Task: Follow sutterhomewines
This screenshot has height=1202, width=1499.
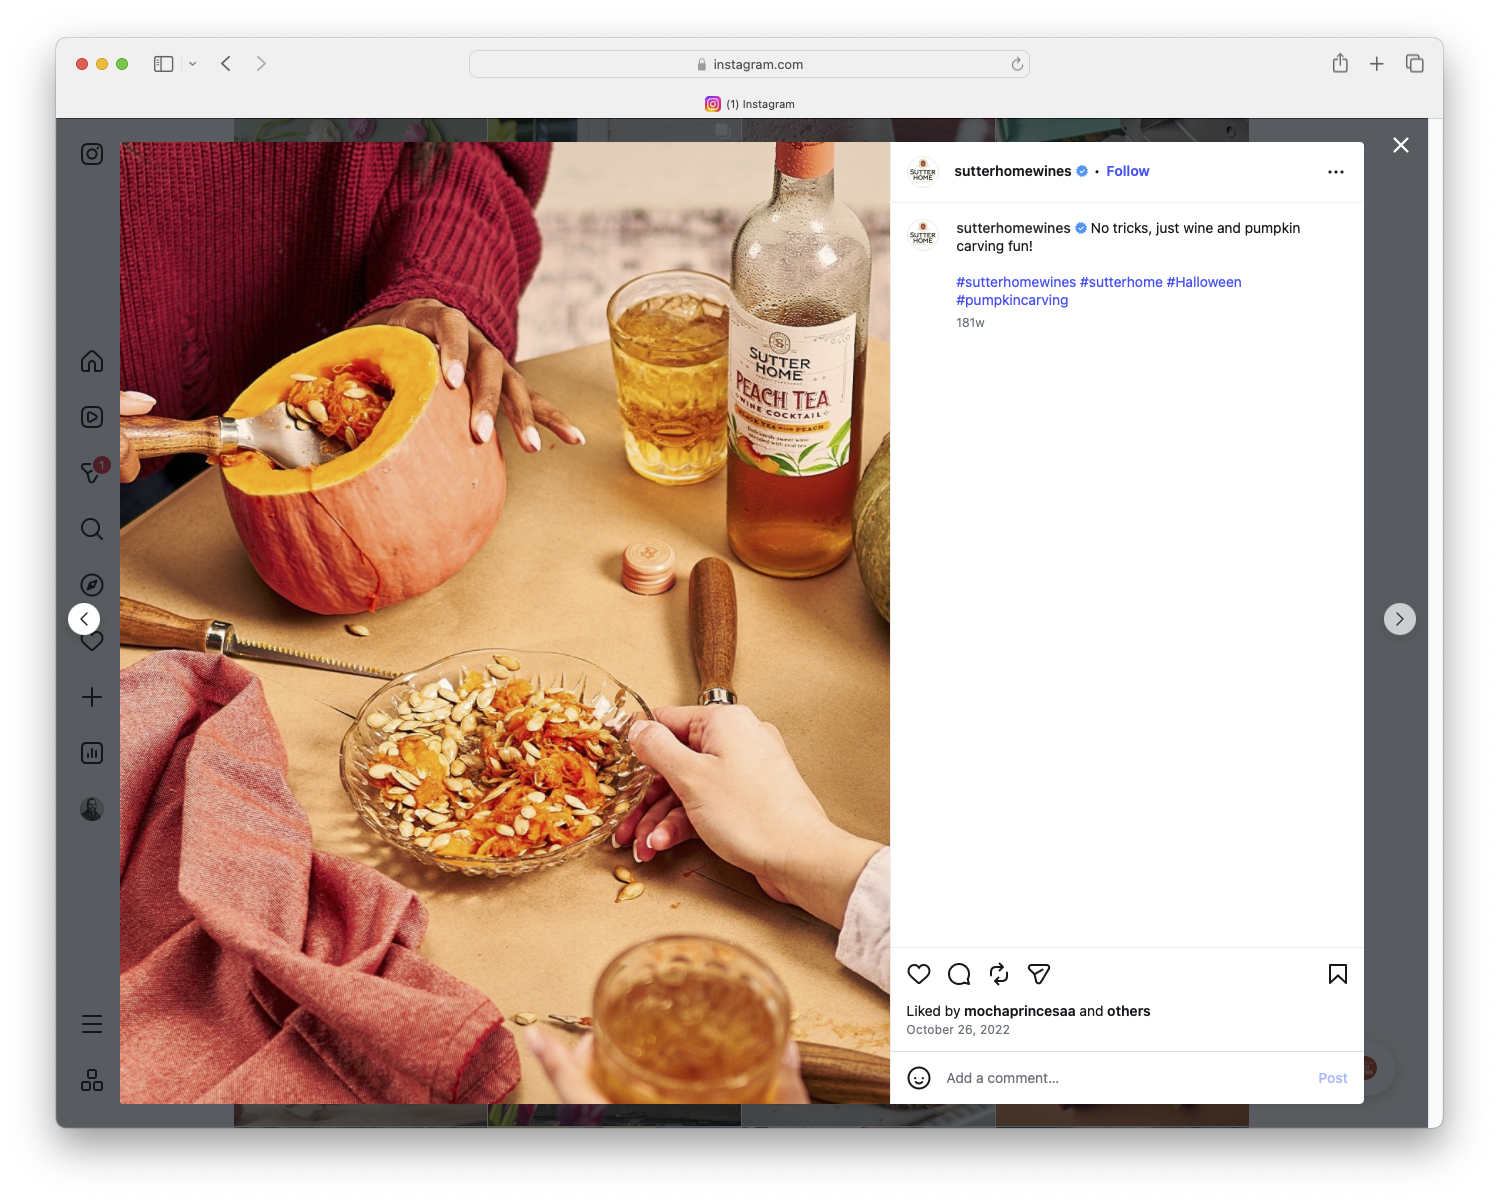Action: (x=1128, y=171)
